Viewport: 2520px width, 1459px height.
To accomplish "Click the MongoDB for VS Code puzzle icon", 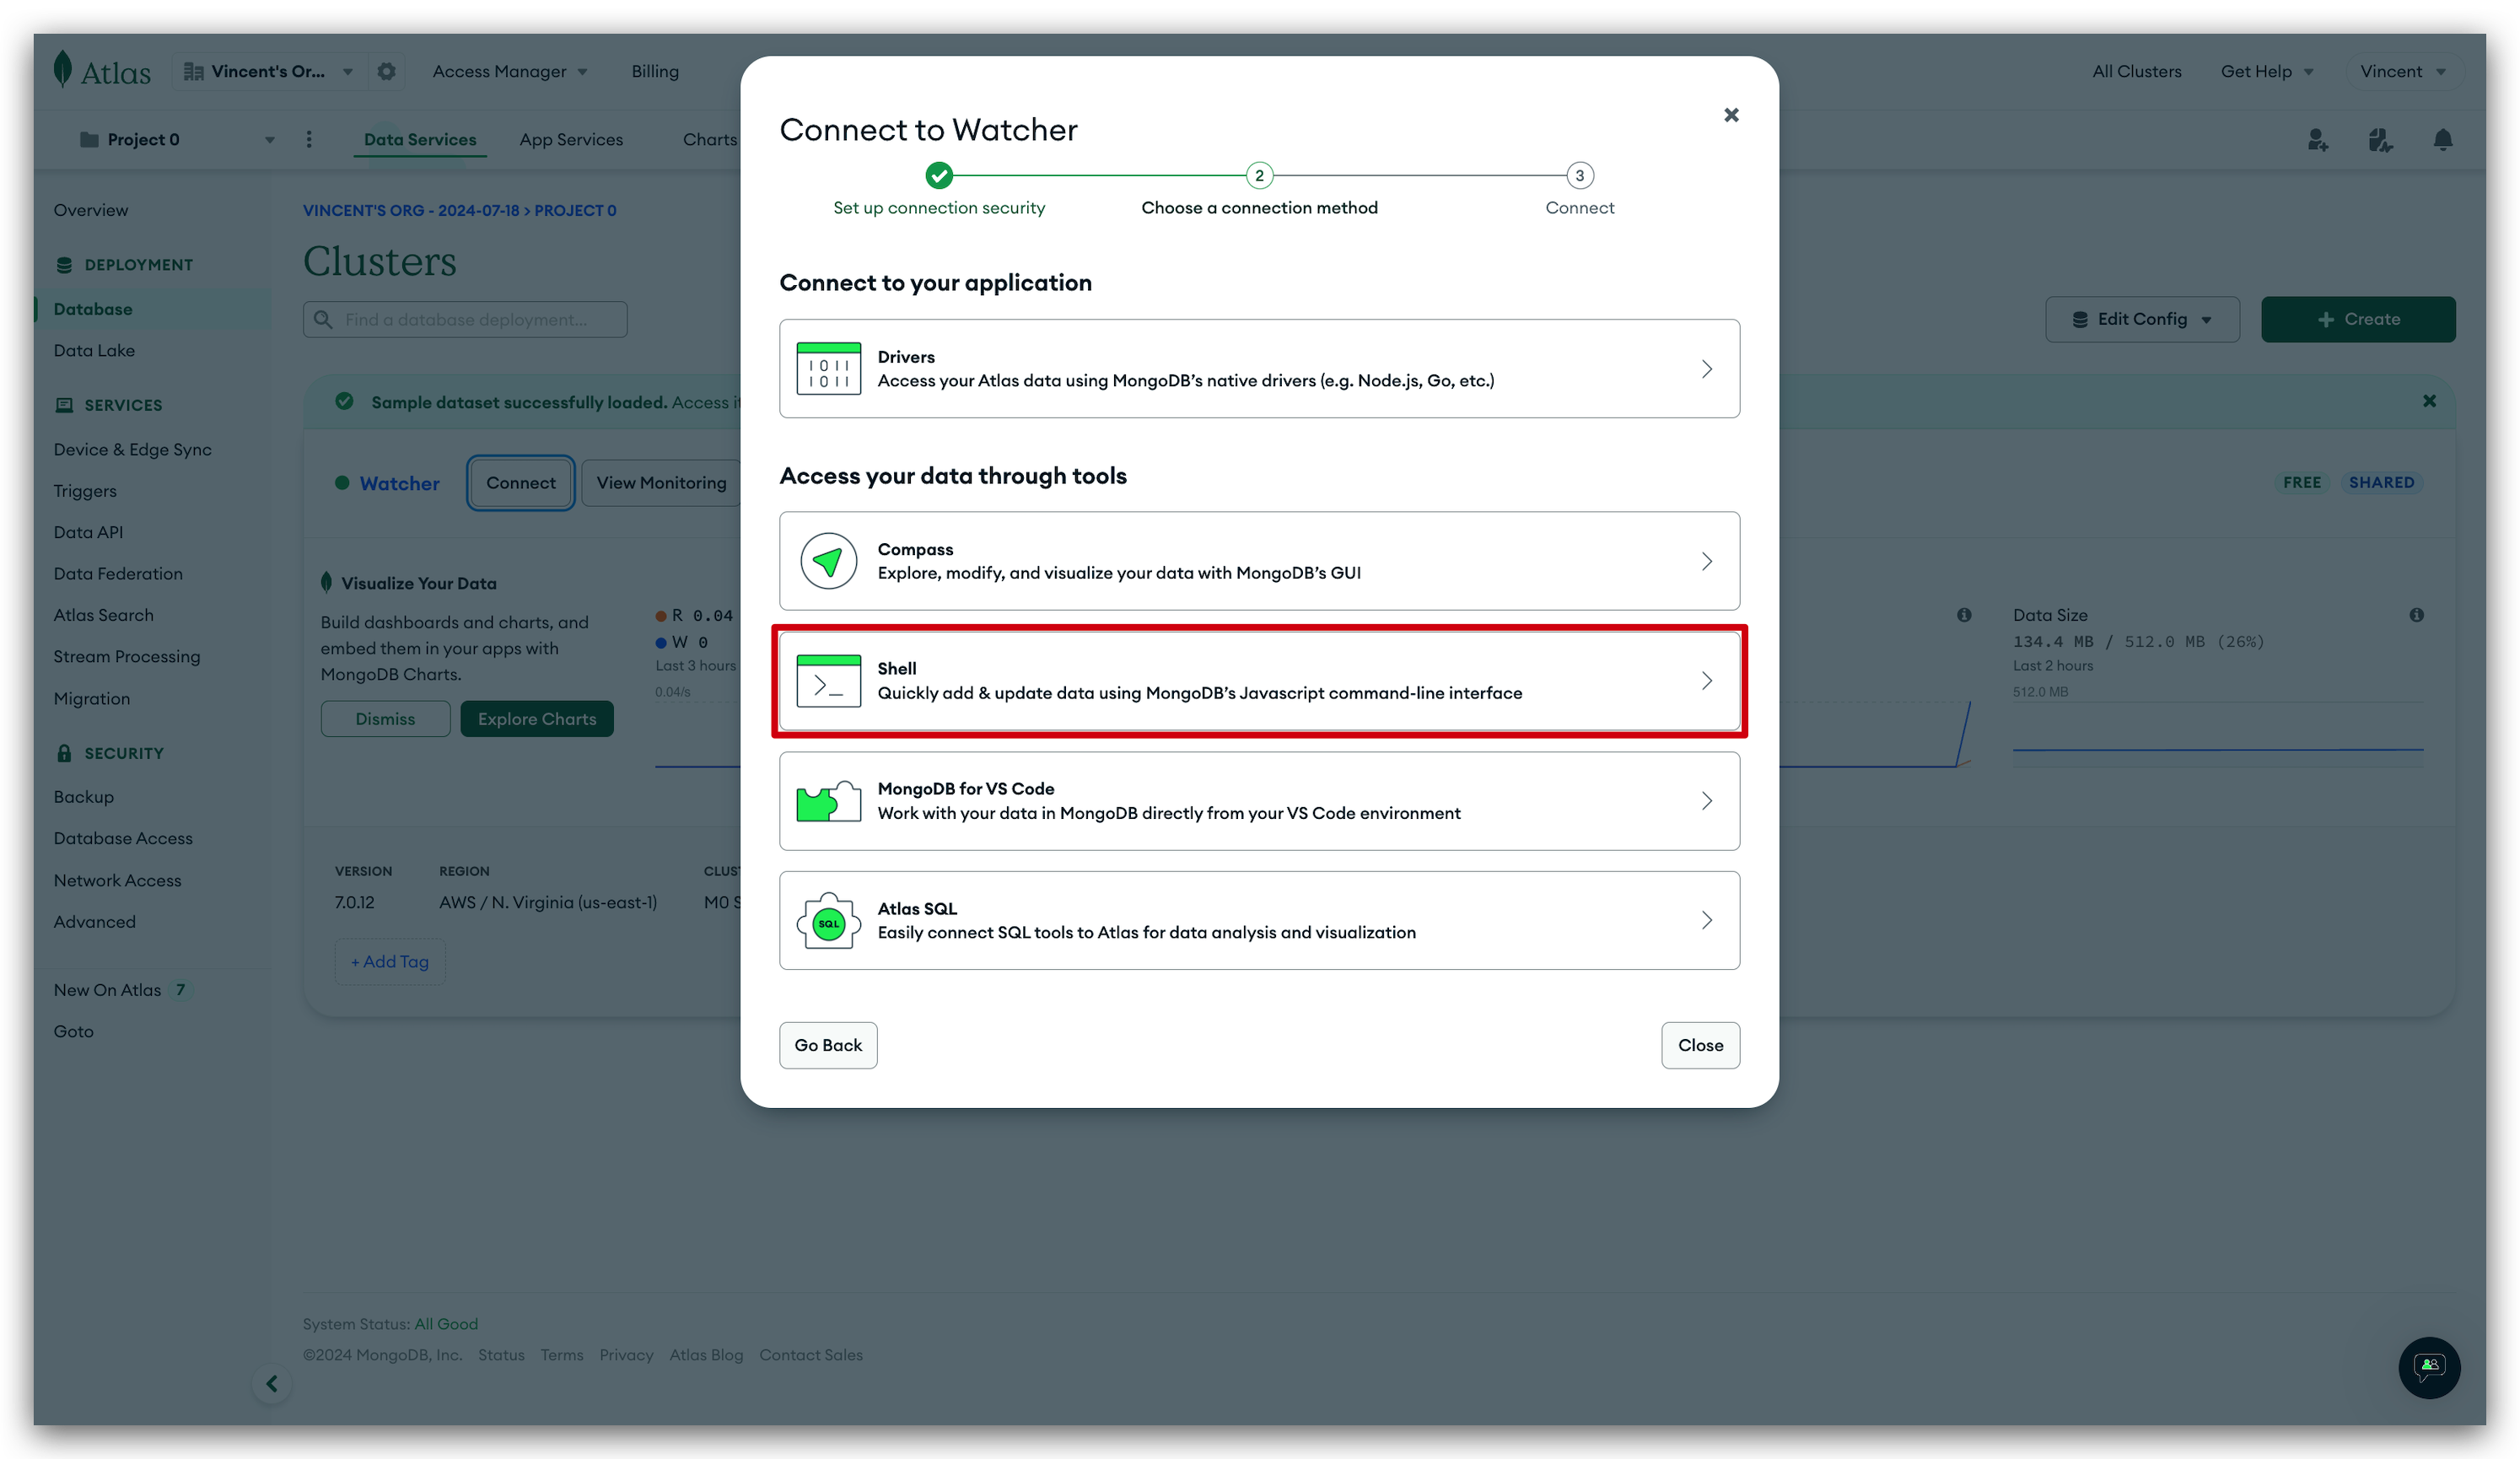I will click(x=828, y=801).
